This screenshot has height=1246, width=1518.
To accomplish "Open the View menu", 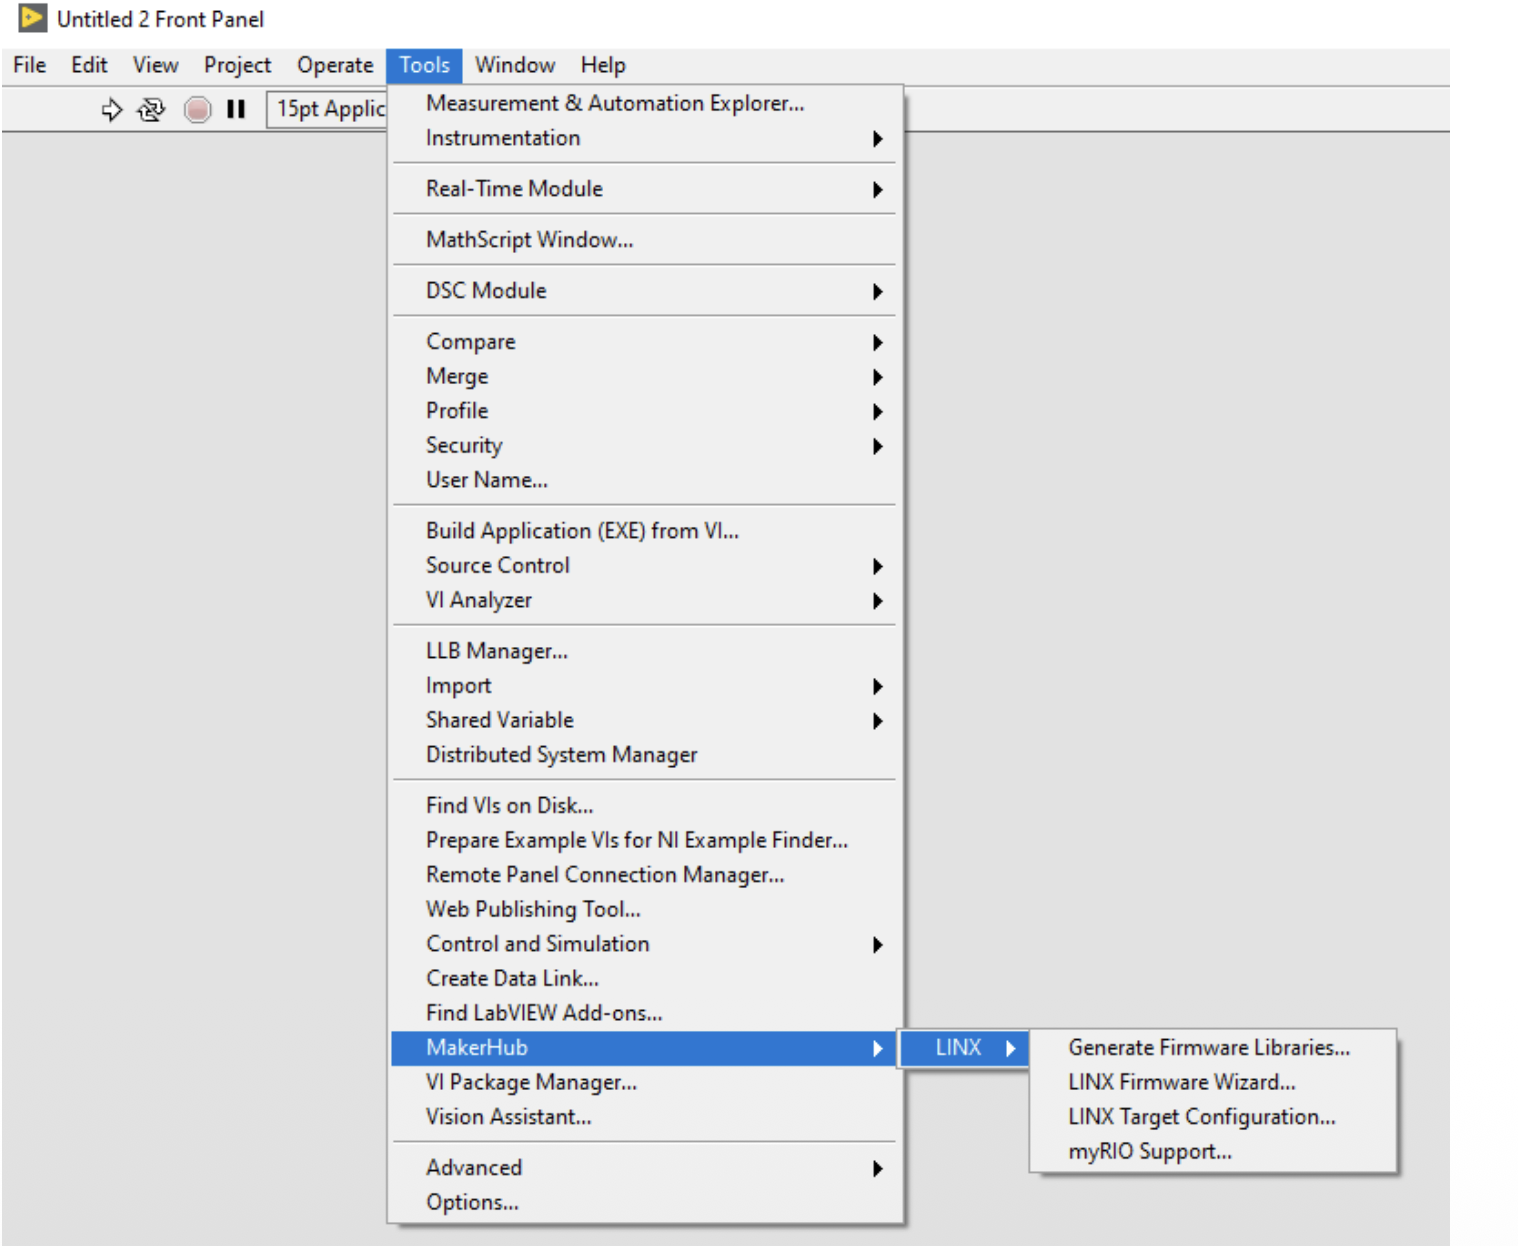I will pos(156,65).
